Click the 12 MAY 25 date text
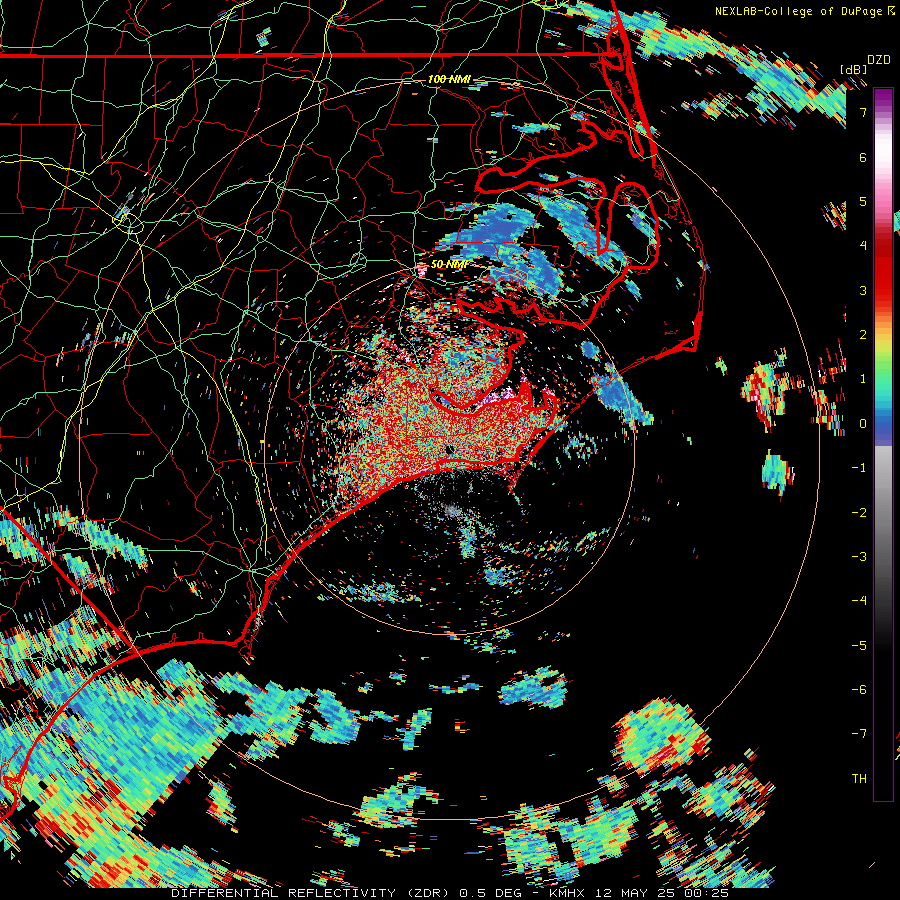Screen dimensions: 900x900 coord(635,893)
